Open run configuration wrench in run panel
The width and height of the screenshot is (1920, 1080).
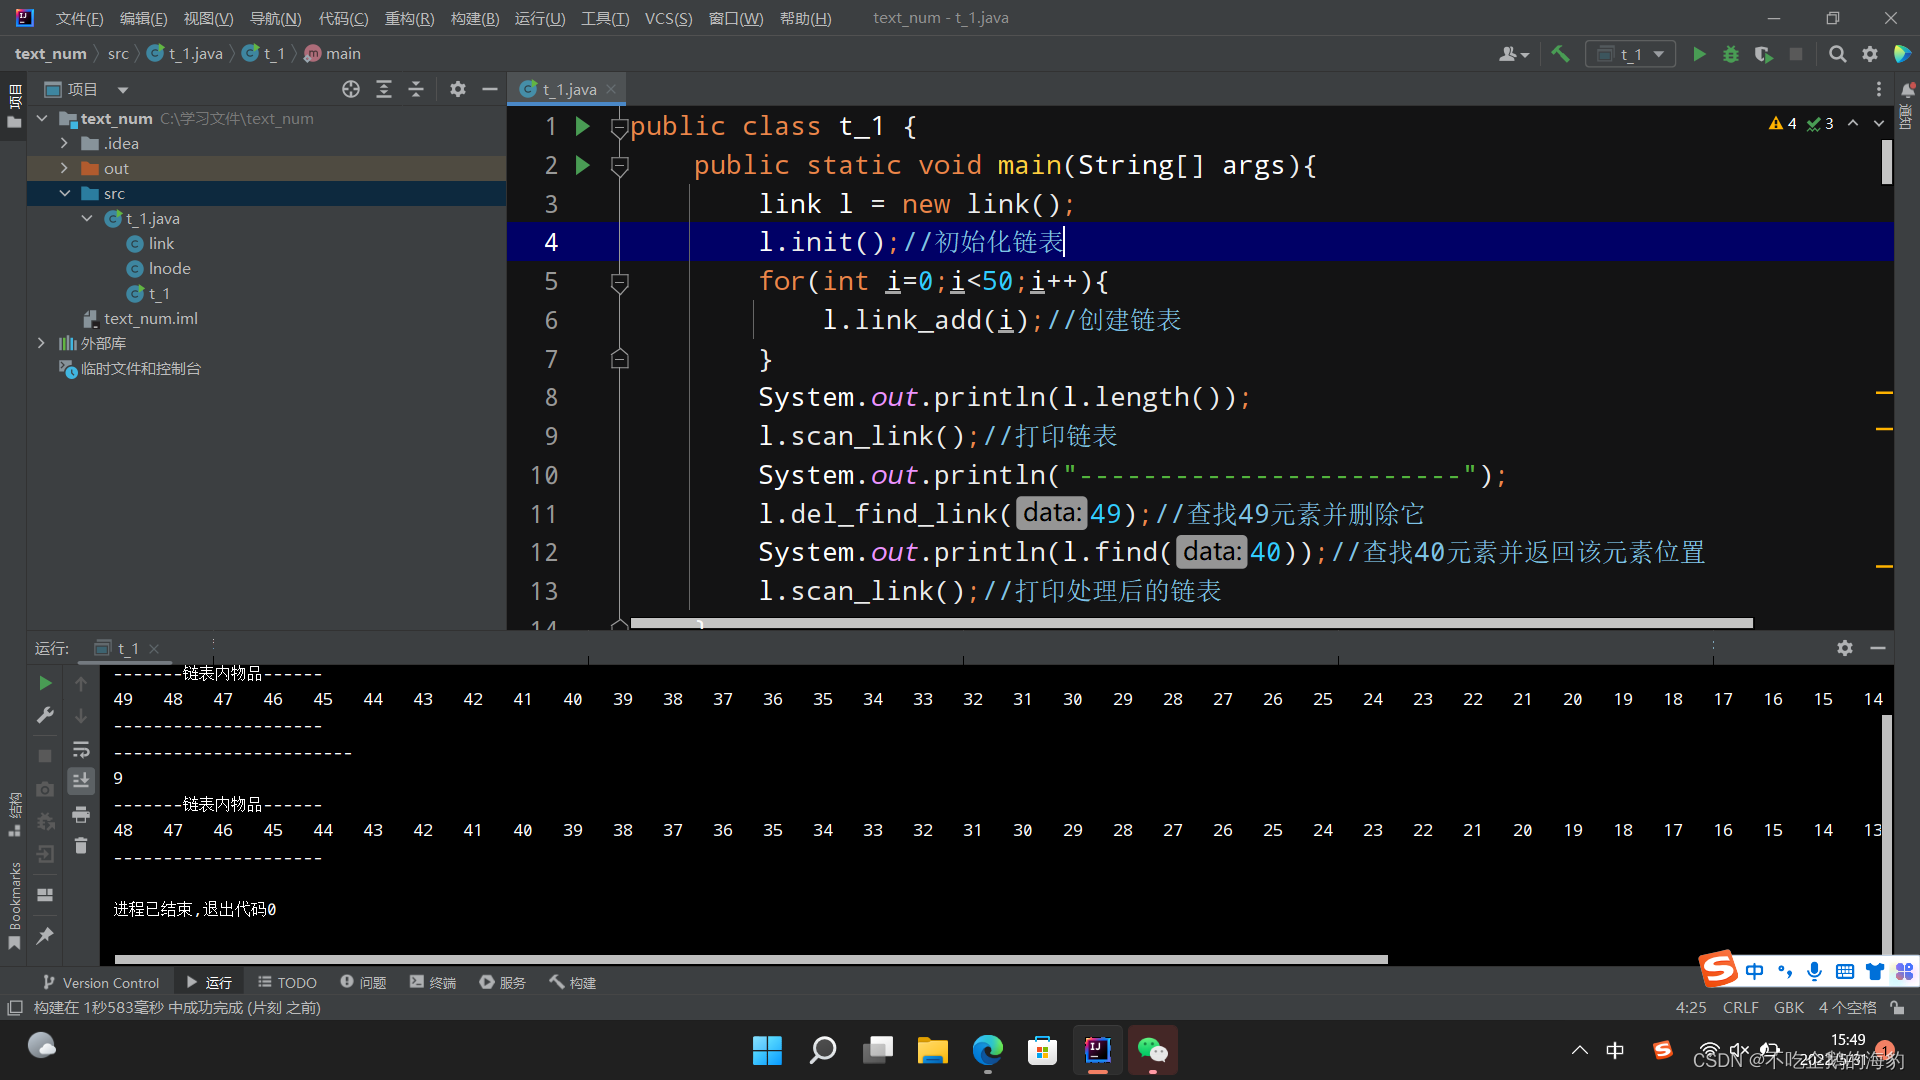coord(45,715)
